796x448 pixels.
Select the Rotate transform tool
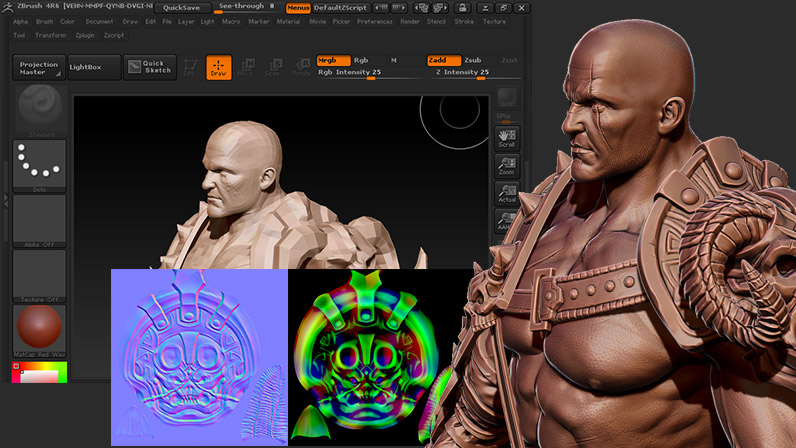coord(301,68)
